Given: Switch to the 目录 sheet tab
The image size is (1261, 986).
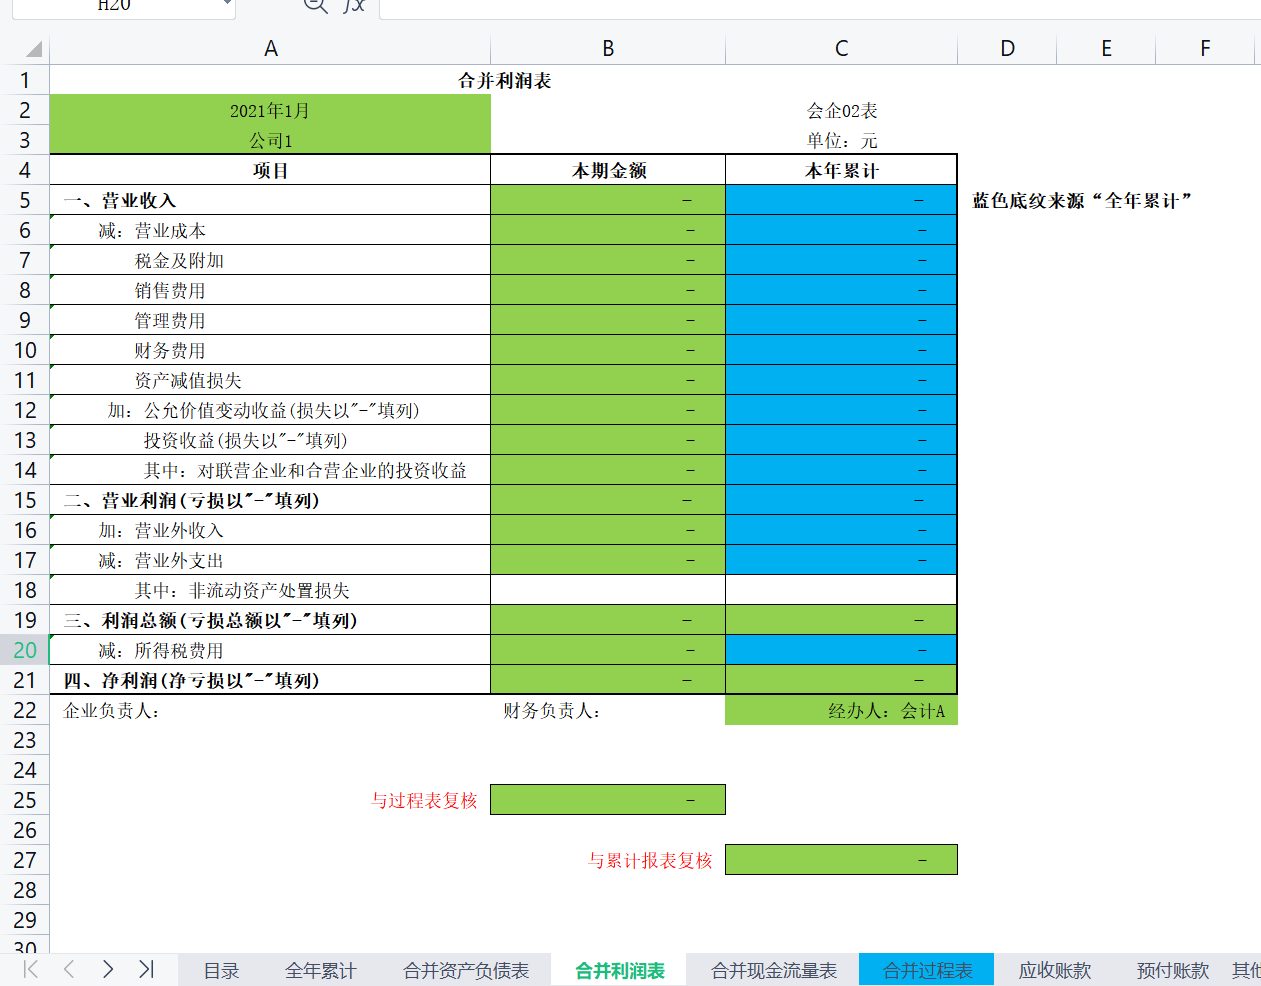Looking at the screenshot, I should [220, 968].
